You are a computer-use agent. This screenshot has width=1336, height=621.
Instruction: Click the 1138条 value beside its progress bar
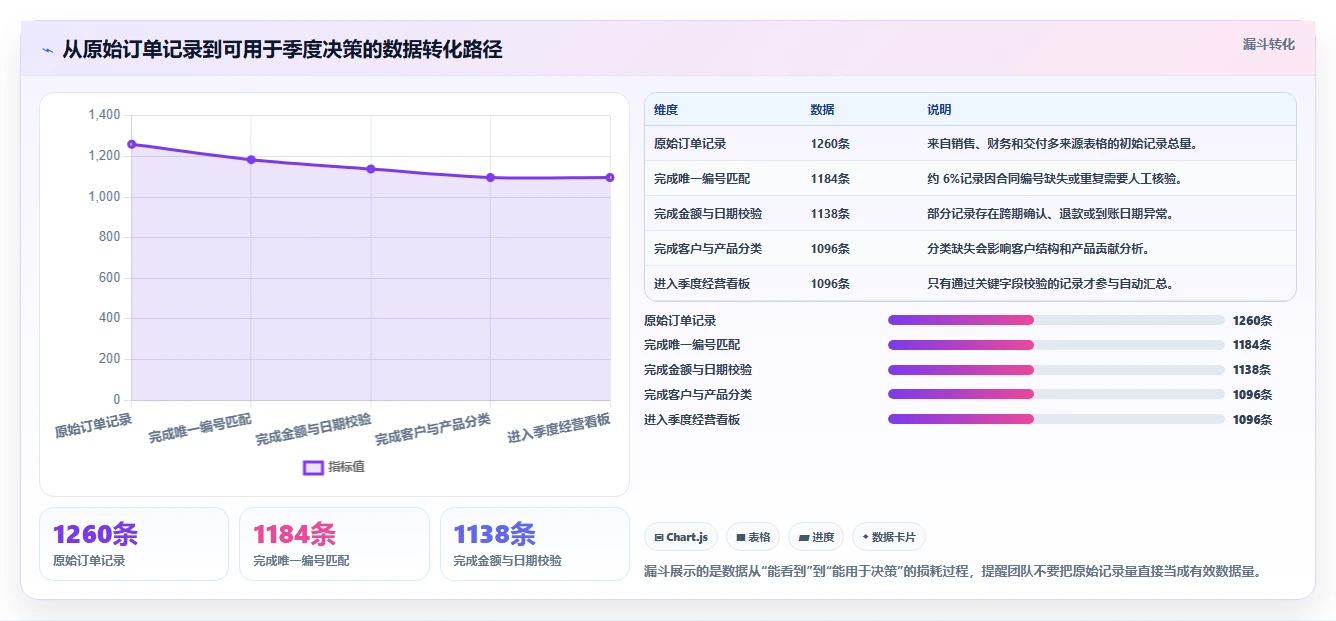(1252, 370)
